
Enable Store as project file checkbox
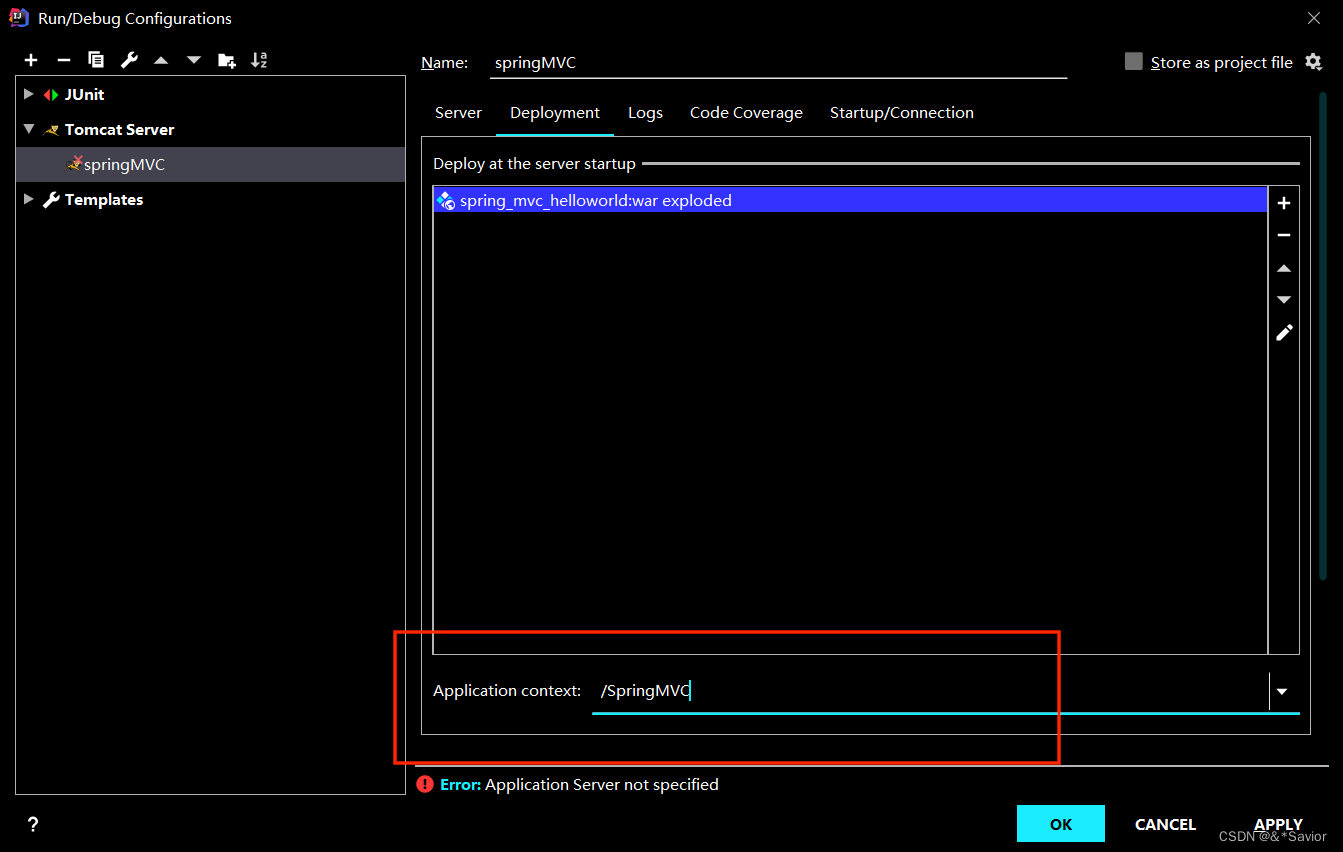(1133, 62)
